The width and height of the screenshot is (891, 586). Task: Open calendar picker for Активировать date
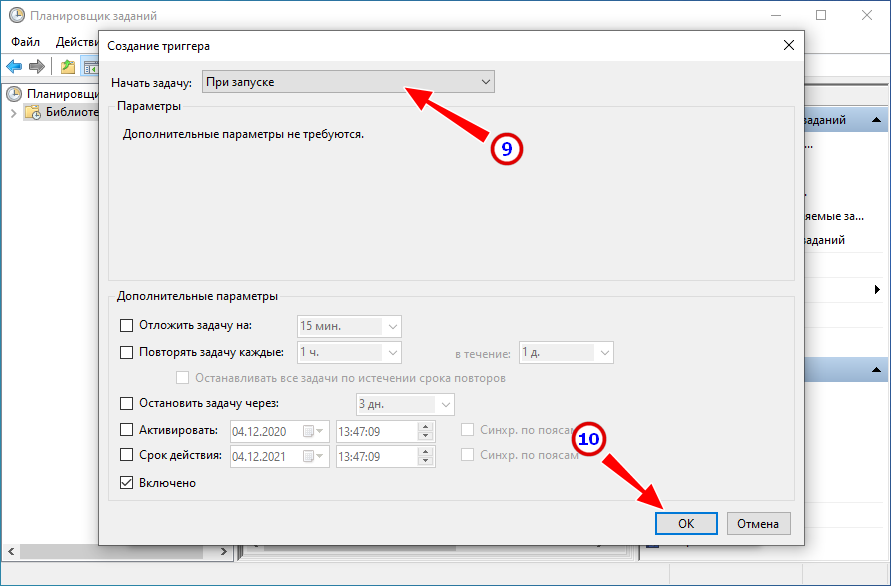click(313, 431)
